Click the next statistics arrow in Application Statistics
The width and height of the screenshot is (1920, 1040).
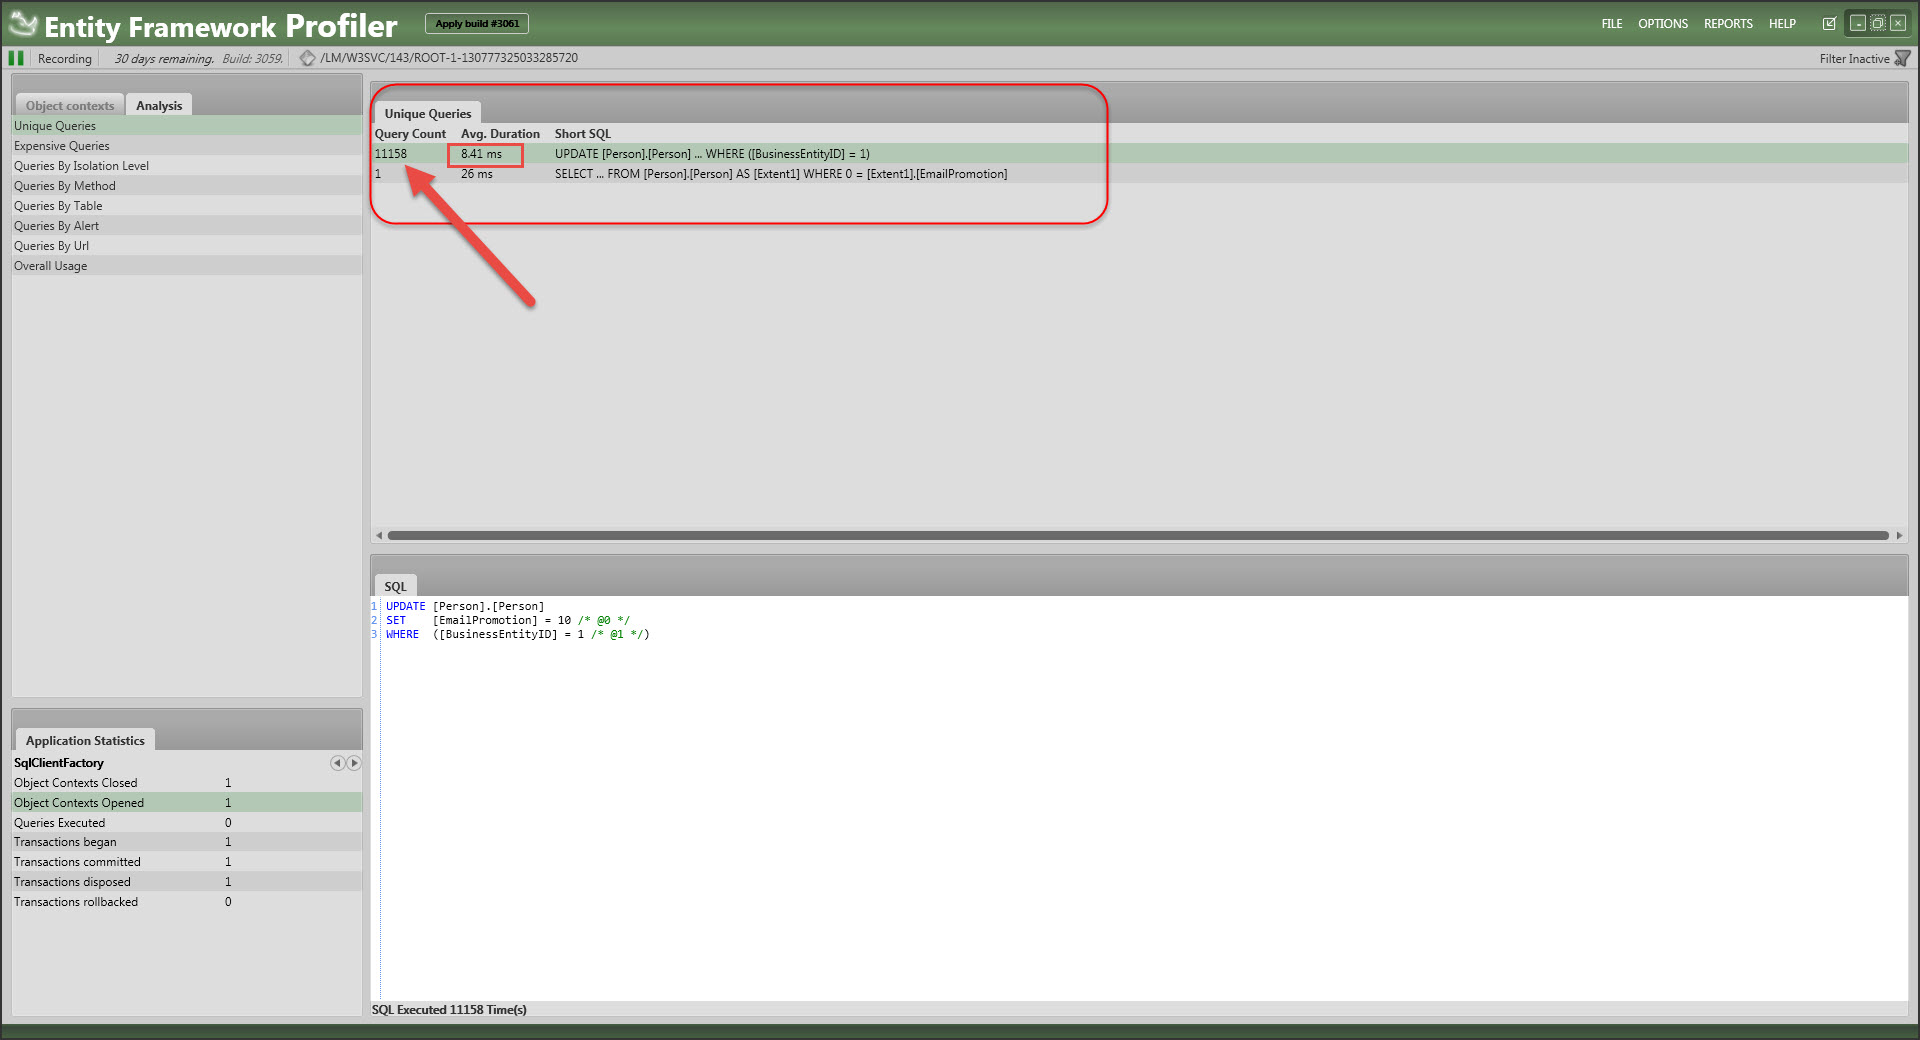click(x=353, y=763)
